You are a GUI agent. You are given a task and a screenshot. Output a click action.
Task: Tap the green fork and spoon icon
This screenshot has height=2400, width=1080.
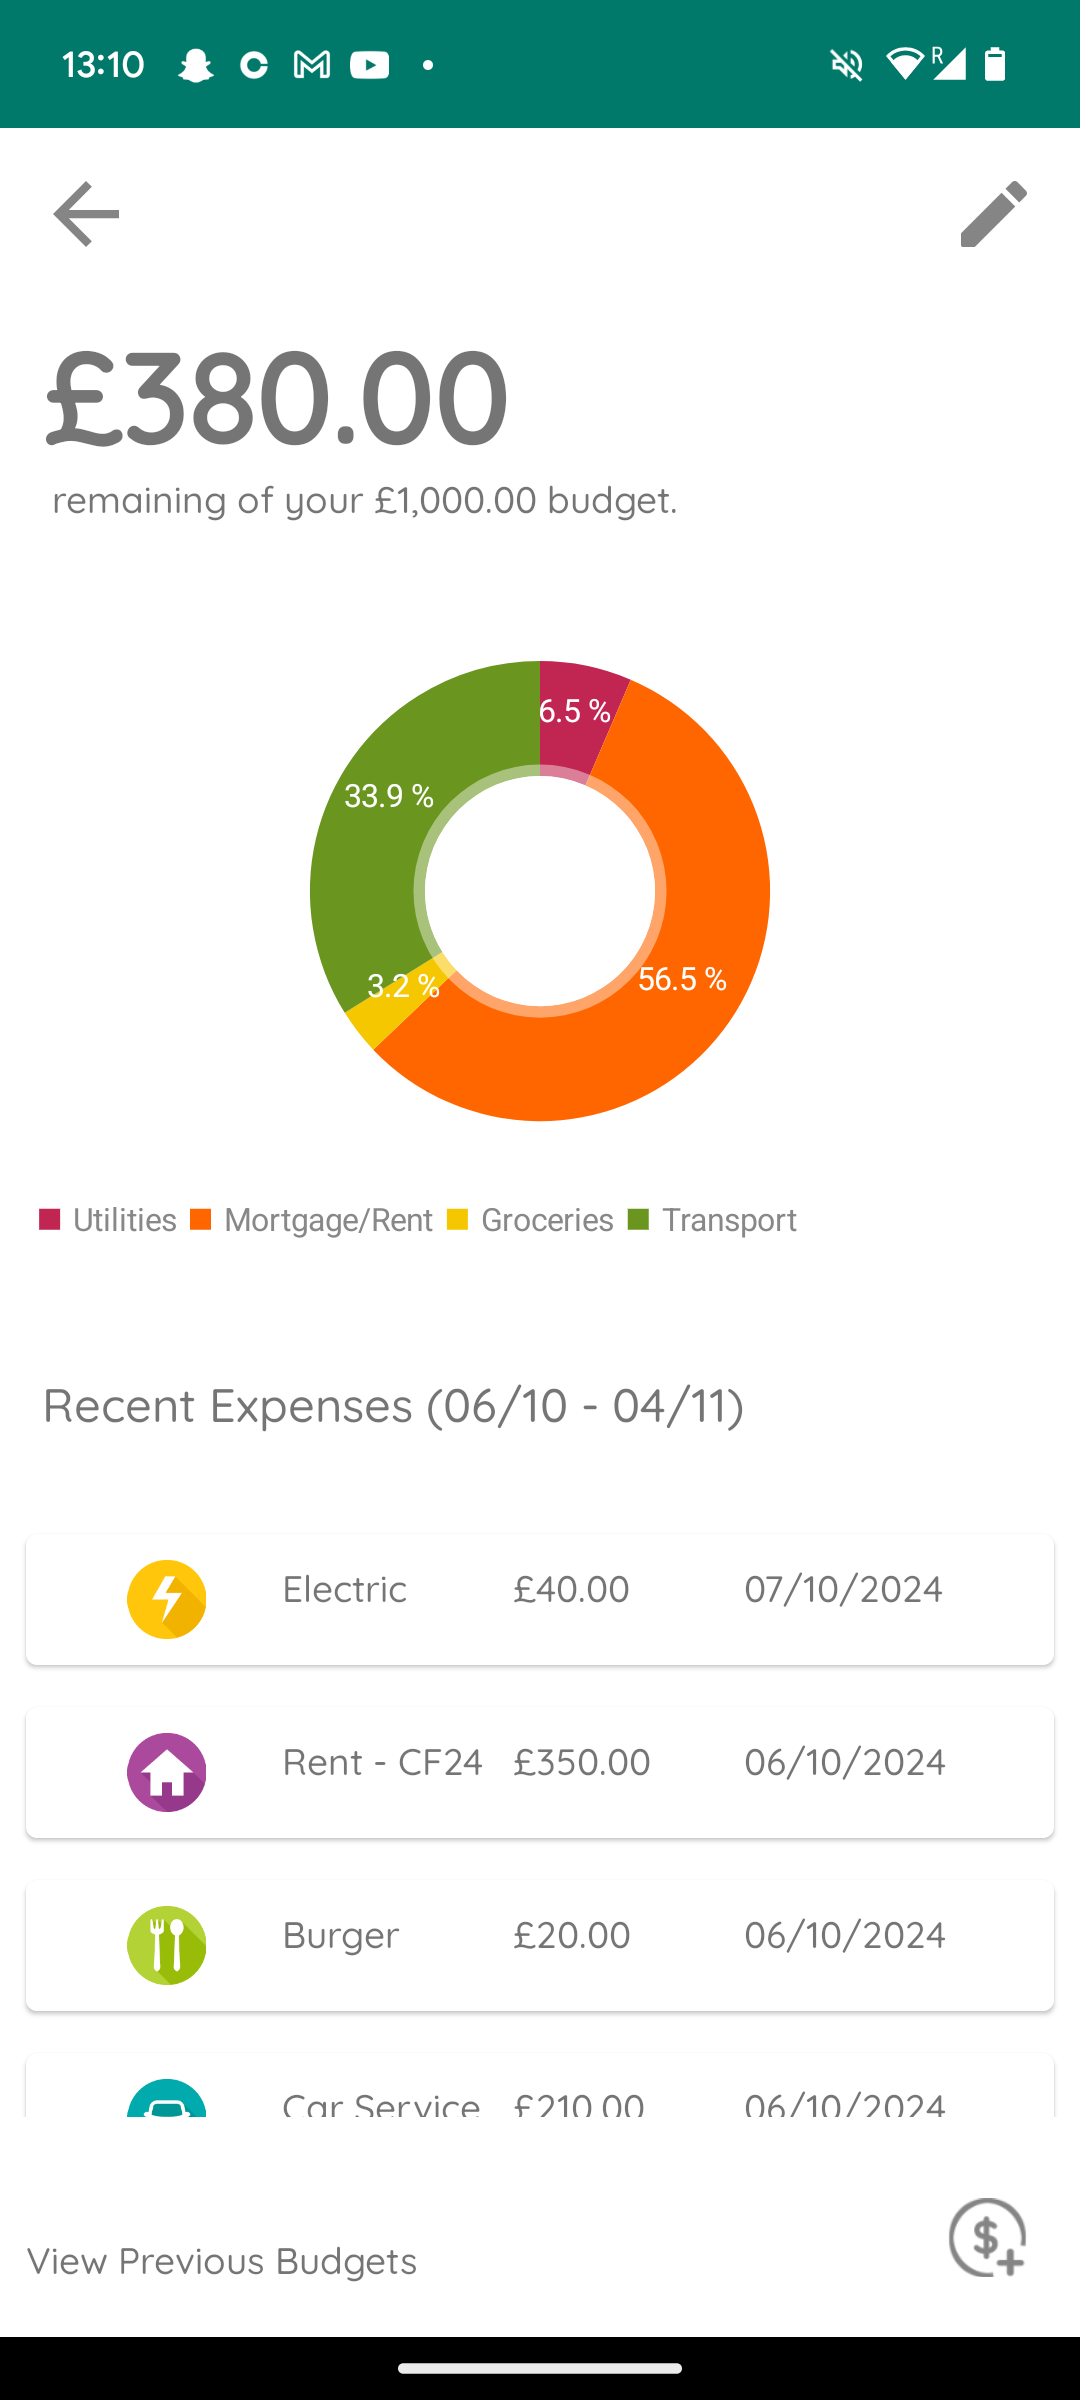[167, 1945]
